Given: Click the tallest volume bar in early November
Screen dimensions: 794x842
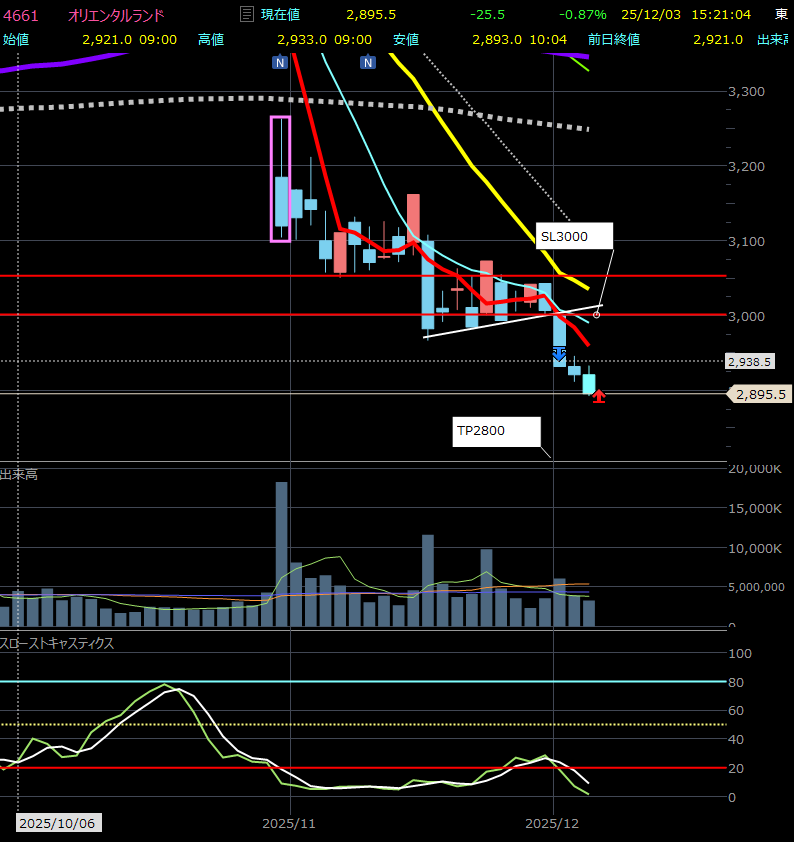Looking at the screenshot, I should (281, 554).
